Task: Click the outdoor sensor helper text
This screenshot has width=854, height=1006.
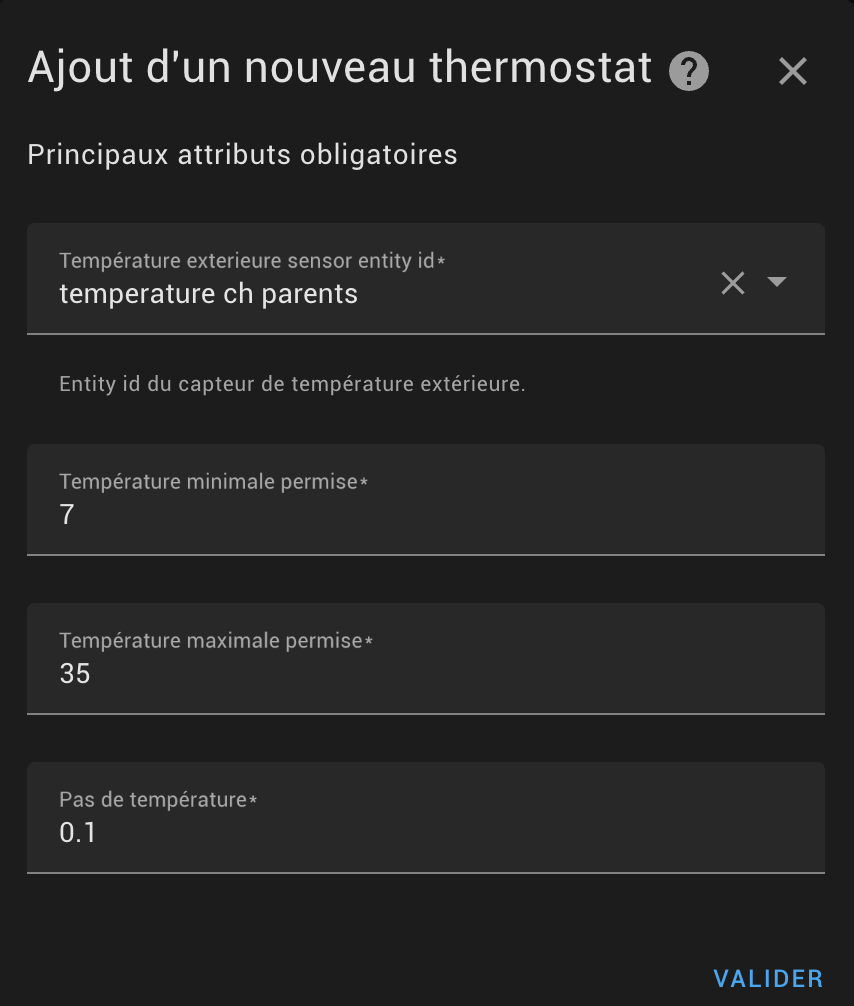Action: pos(292,384)
